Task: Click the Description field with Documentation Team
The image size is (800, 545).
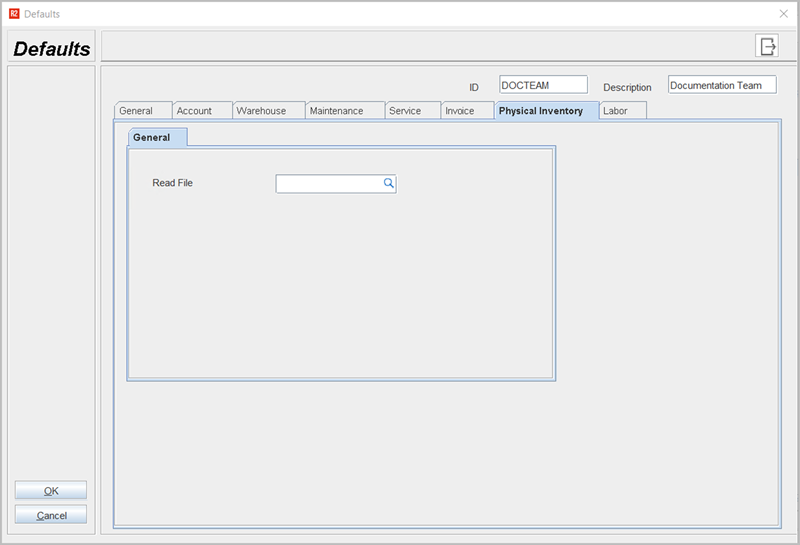Action: [x=721, y=86]
